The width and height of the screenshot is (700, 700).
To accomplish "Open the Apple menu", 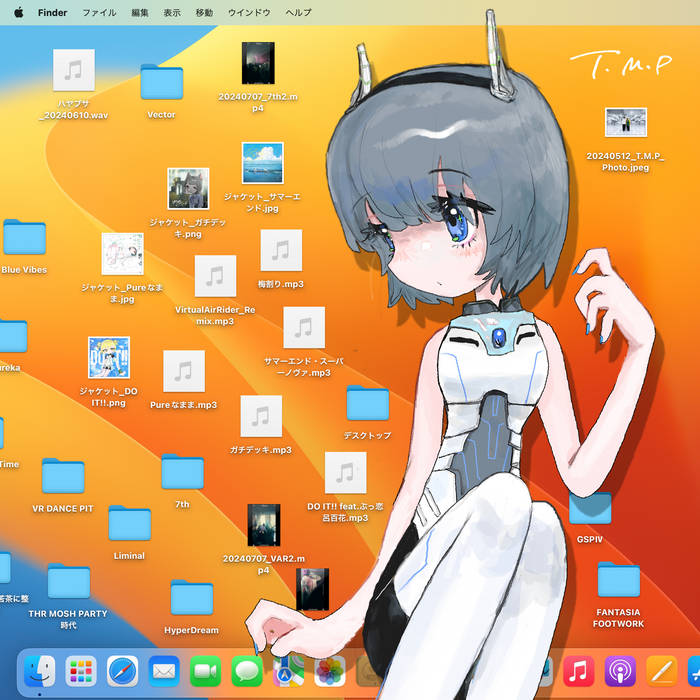I will [x=18, y=12].
